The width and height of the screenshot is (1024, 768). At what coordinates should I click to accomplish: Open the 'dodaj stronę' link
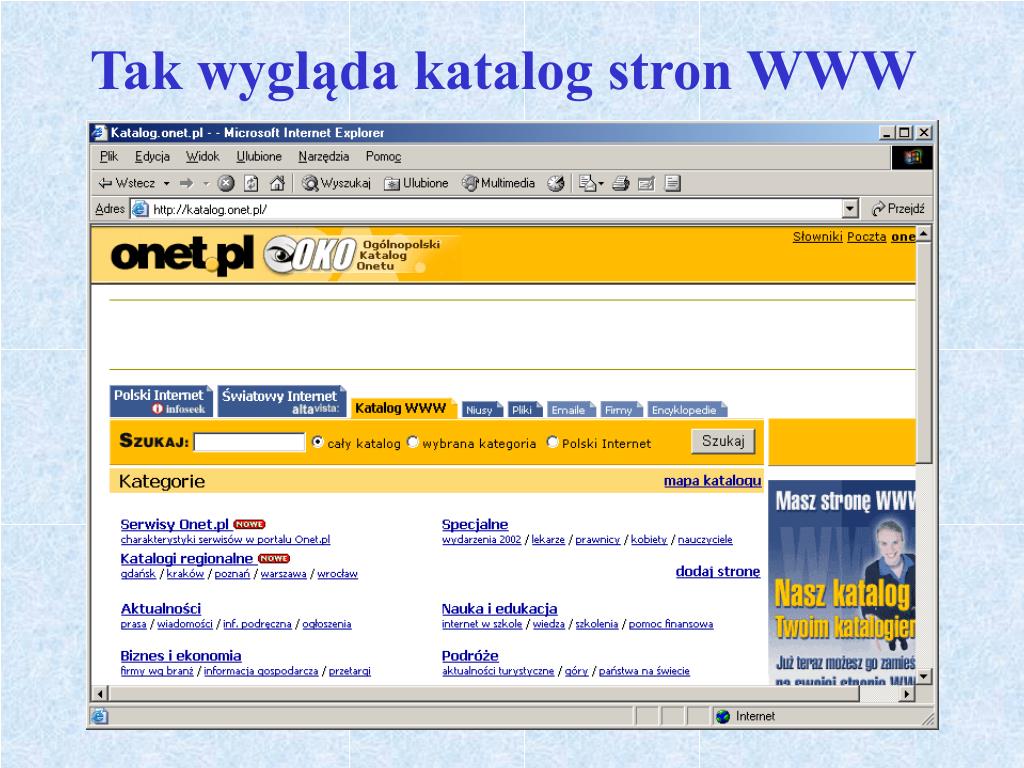(718, 571)
